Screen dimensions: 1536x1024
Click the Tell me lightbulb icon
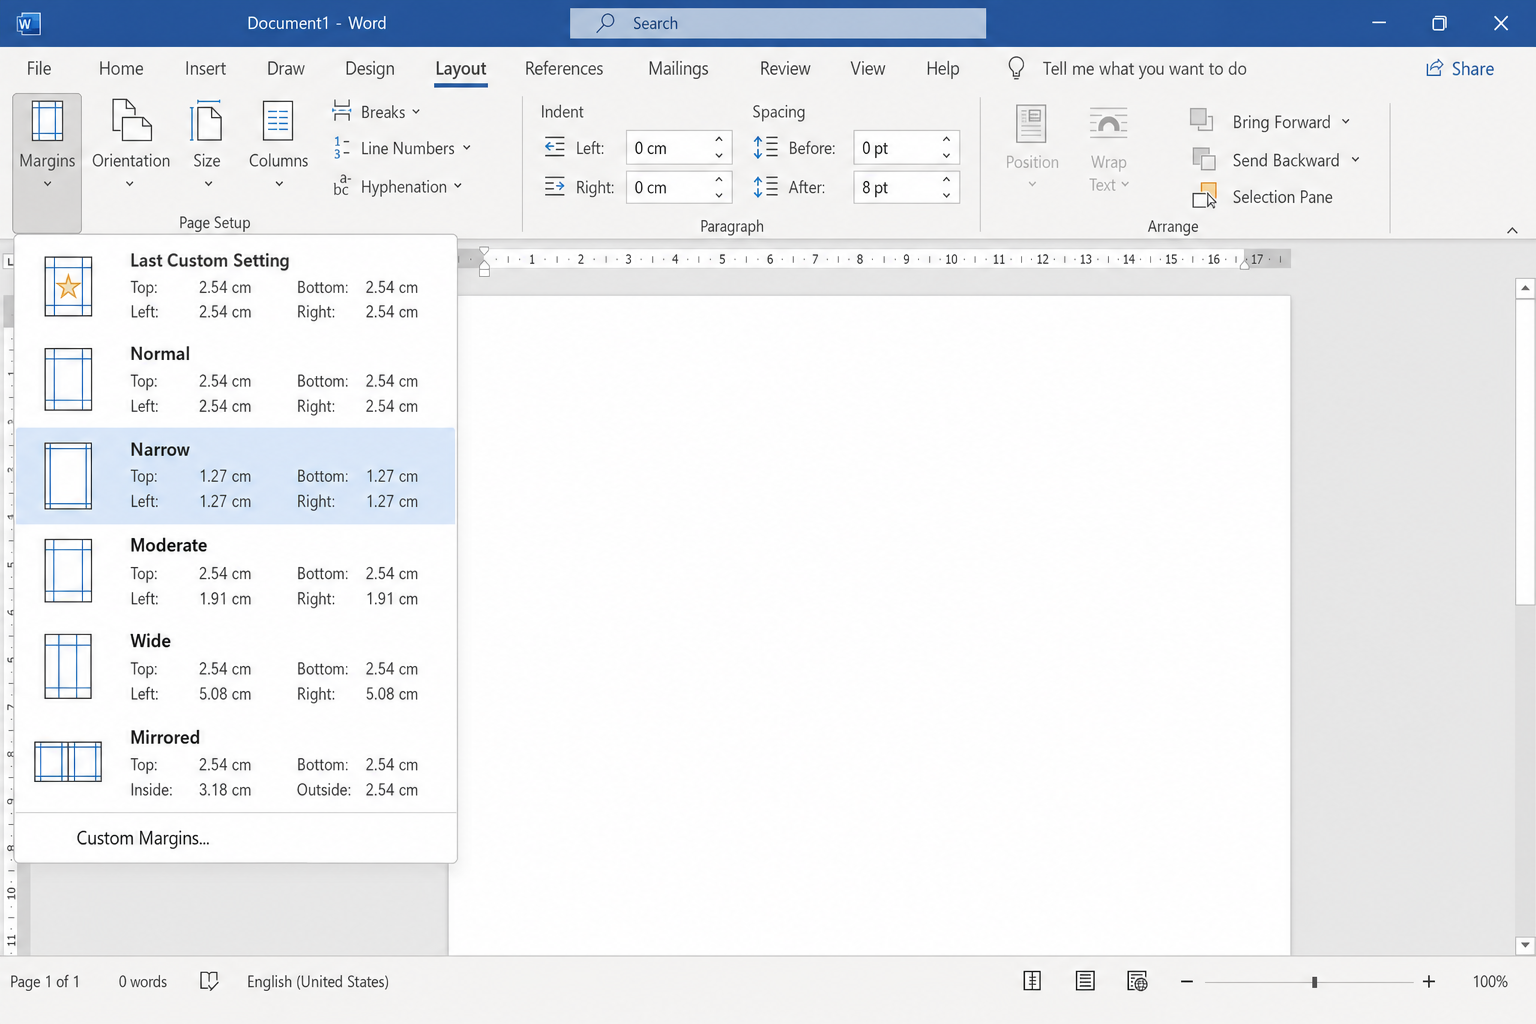pos(1016,68)
